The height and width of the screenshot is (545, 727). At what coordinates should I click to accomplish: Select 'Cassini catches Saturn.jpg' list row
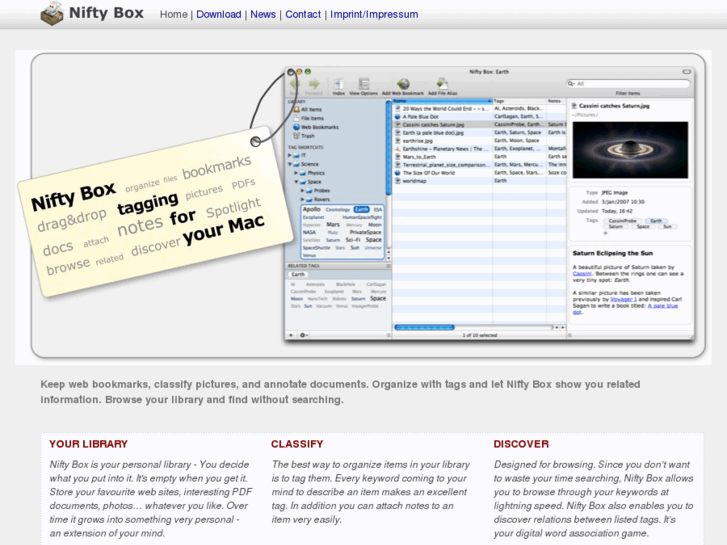tap(479, 124)
